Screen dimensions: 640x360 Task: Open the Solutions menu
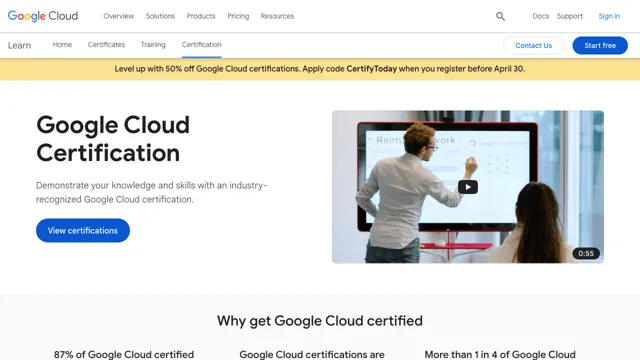point(160,16)
